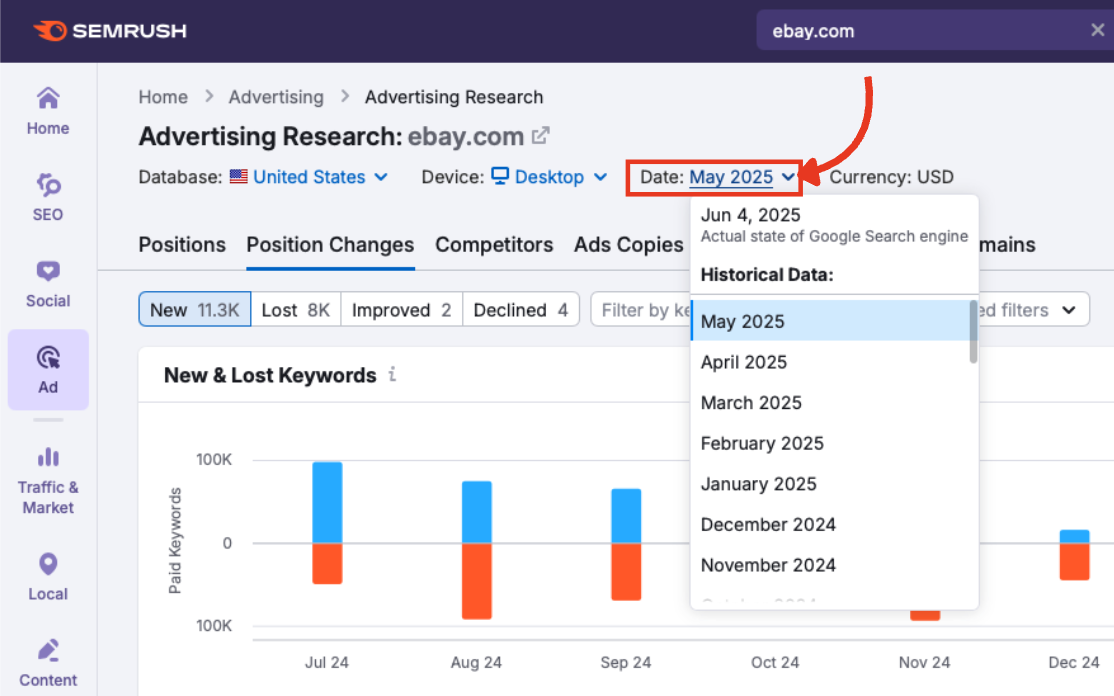Enable the Improved keywords filter
This screenshot has height=696, width=1114.
coord(401,310)
